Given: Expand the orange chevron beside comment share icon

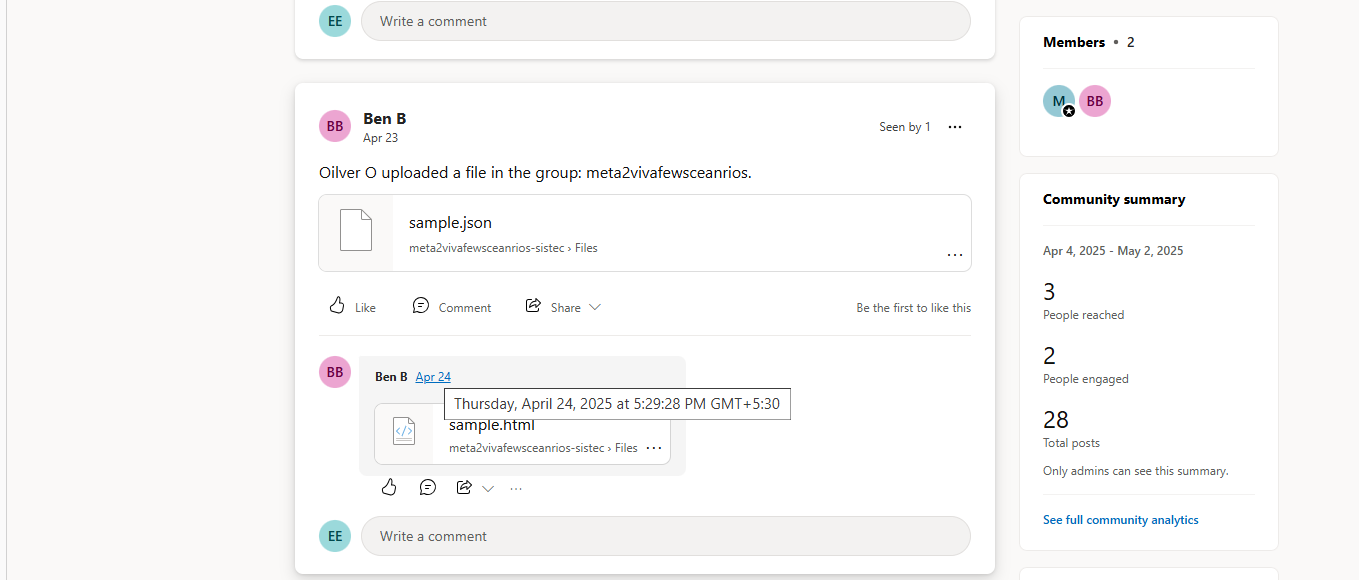Looking at the screenshot, I should [488, 488].
